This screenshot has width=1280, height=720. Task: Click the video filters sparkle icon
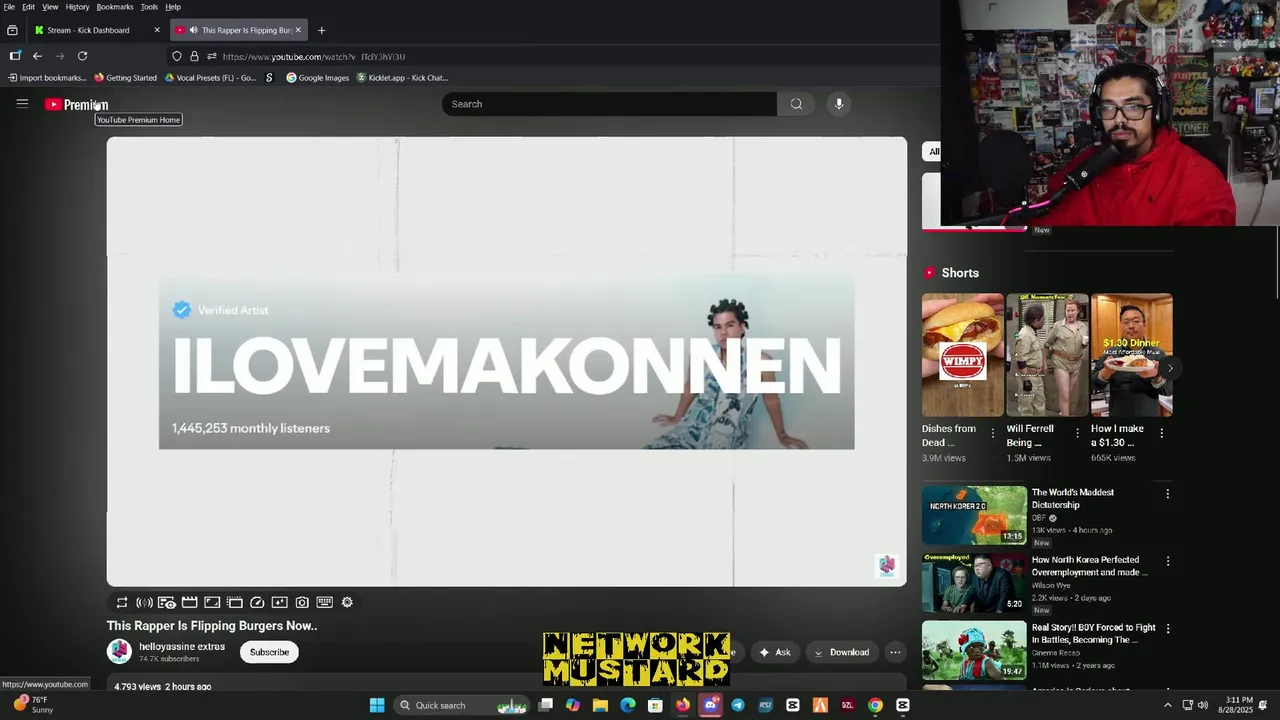pyautogui.click(x=279, y=602)
